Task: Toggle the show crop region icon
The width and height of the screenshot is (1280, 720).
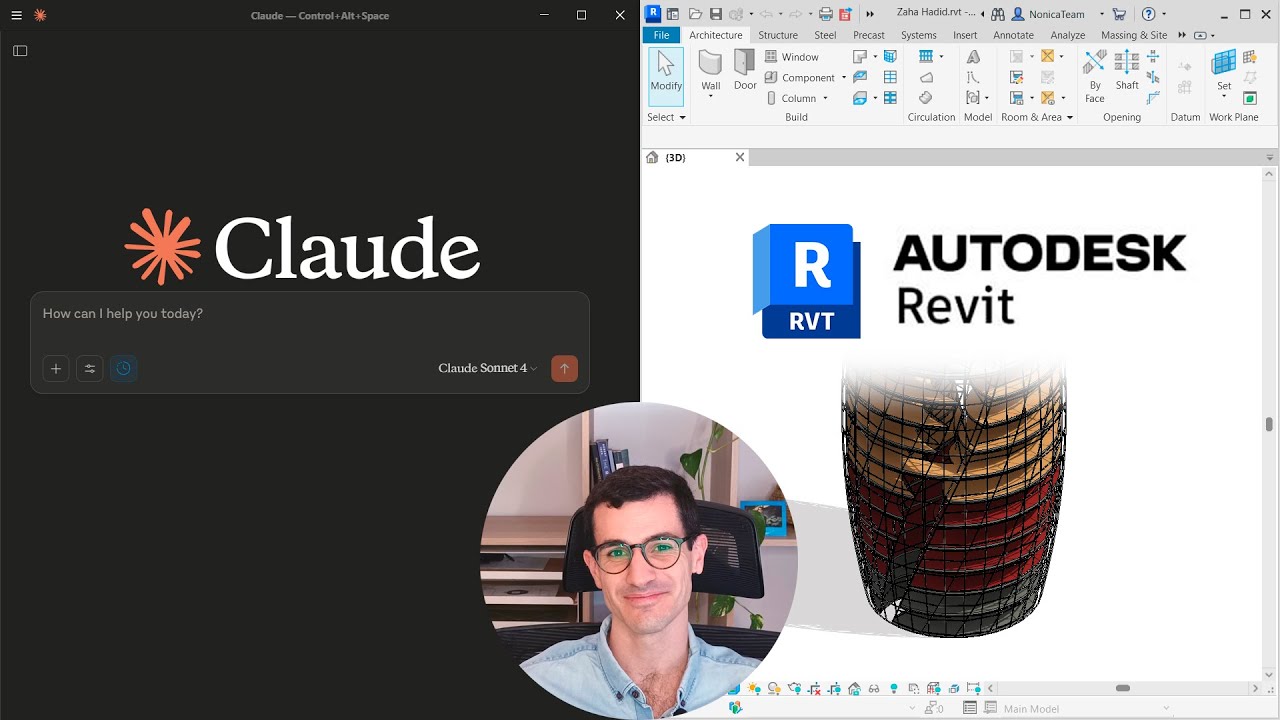Action: coord(834,689)
